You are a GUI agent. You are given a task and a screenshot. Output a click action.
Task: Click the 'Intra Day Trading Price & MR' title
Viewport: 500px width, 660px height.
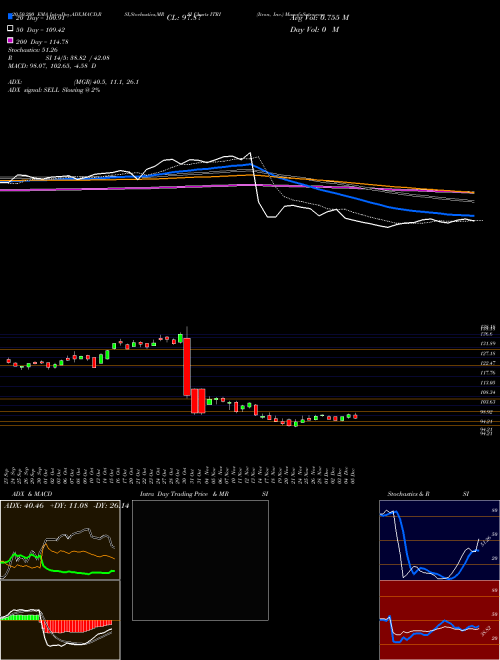184,494
